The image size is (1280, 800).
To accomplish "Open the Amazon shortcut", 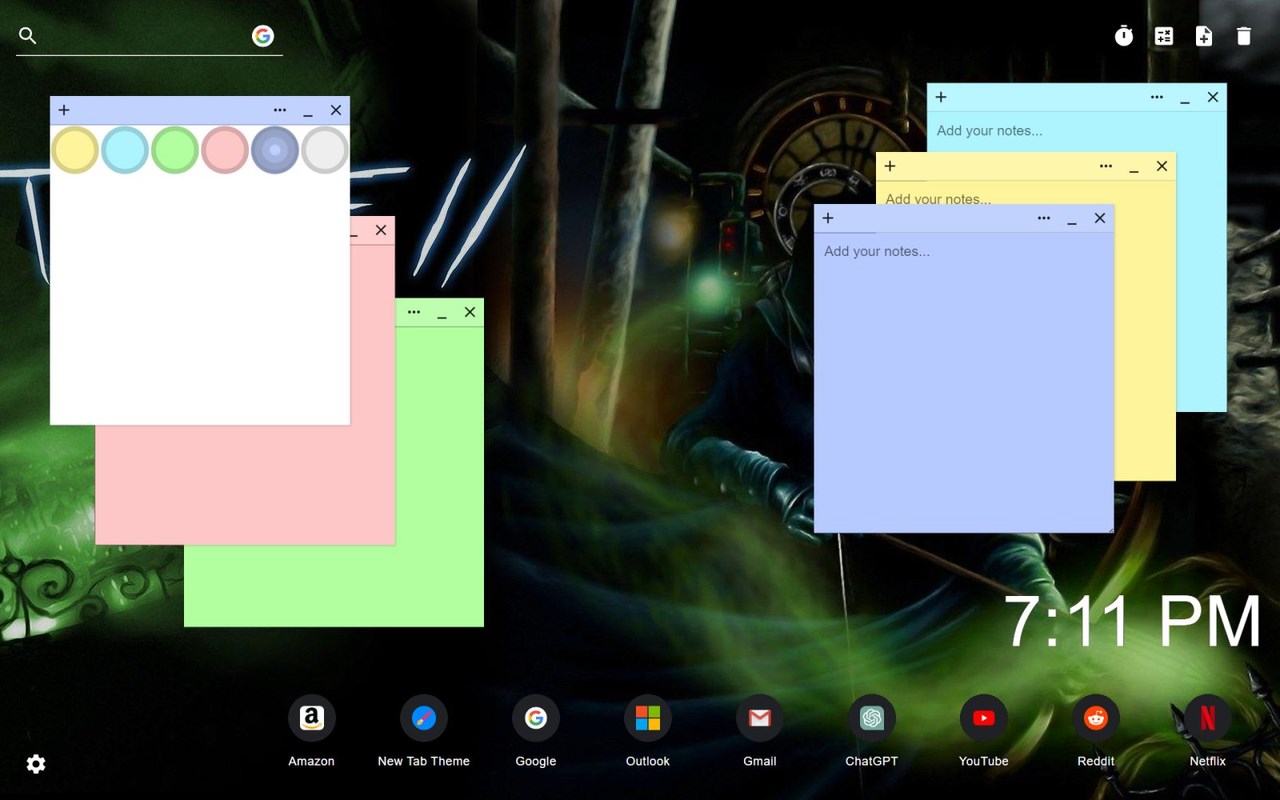I will [x=312, y=718].
